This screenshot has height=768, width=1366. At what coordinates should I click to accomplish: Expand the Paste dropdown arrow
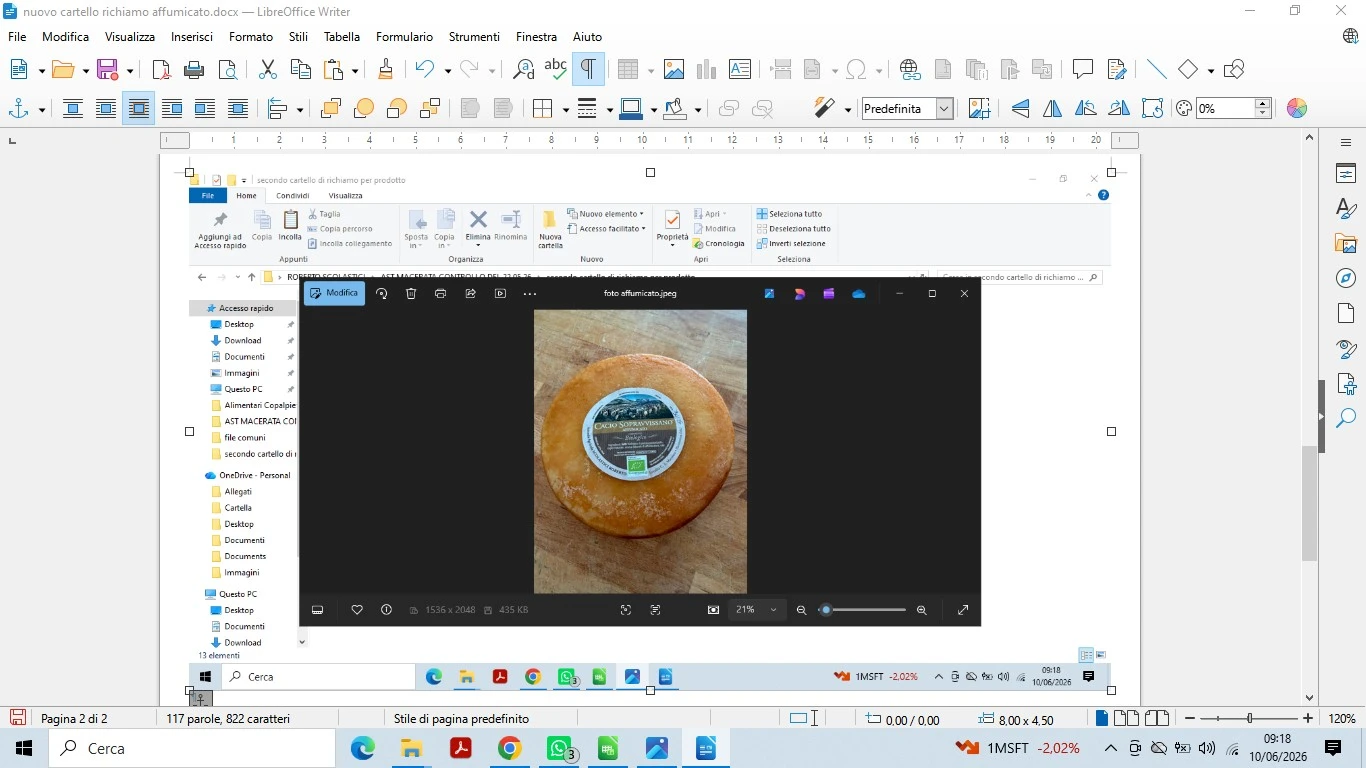354,70
